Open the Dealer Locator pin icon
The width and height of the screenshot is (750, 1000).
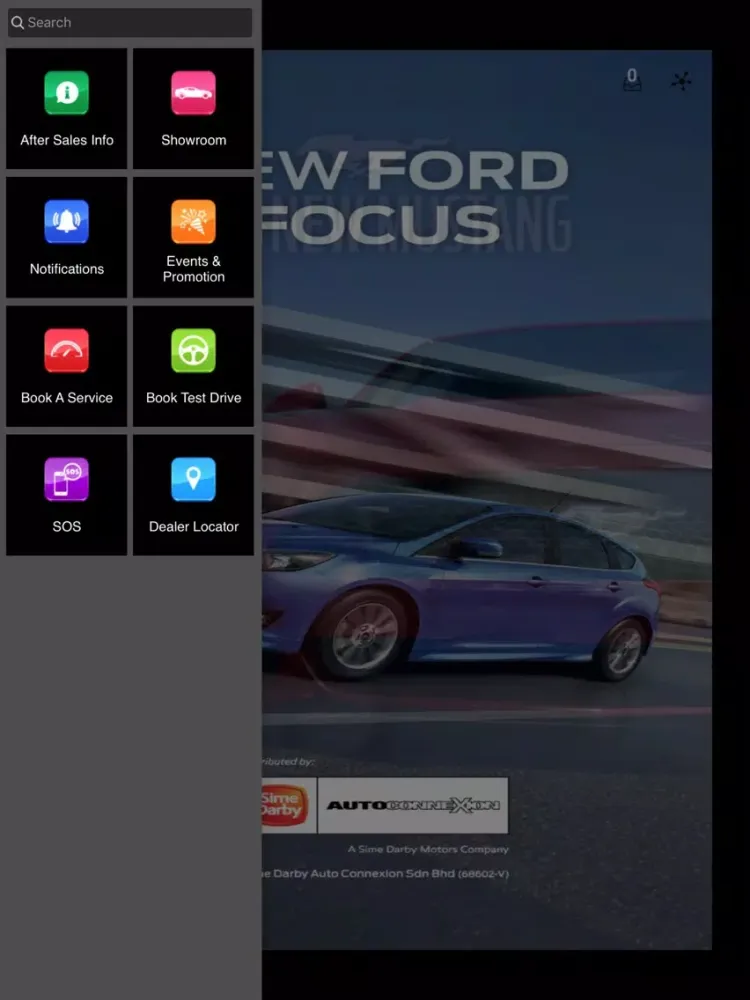[x=193, y=480]
